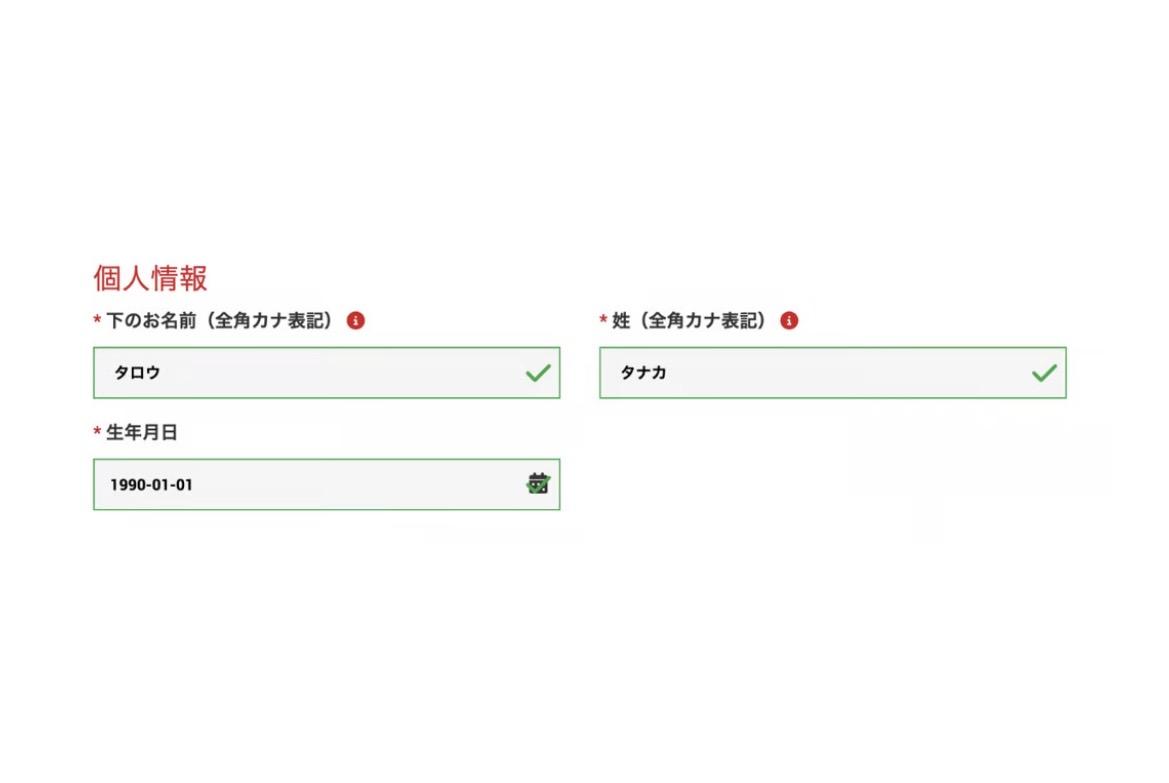Viewport: 1169px width, 783px height.
Task: Place cursor on the タロウ text
Action: point(138,373)
